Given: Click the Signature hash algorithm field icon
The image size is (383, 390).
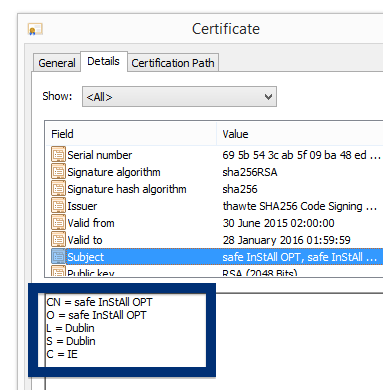Looking at the screenshot, I should (58, 189).
